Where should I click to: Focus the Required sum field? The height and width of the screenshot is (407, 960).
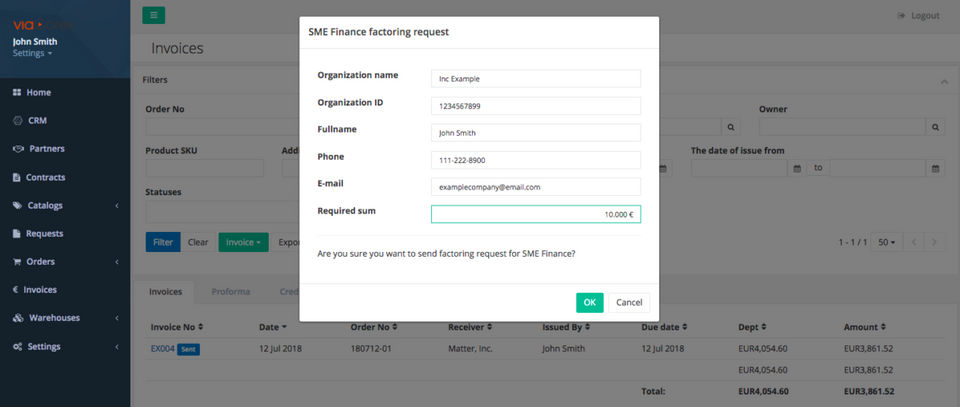[x=535, y=214]
